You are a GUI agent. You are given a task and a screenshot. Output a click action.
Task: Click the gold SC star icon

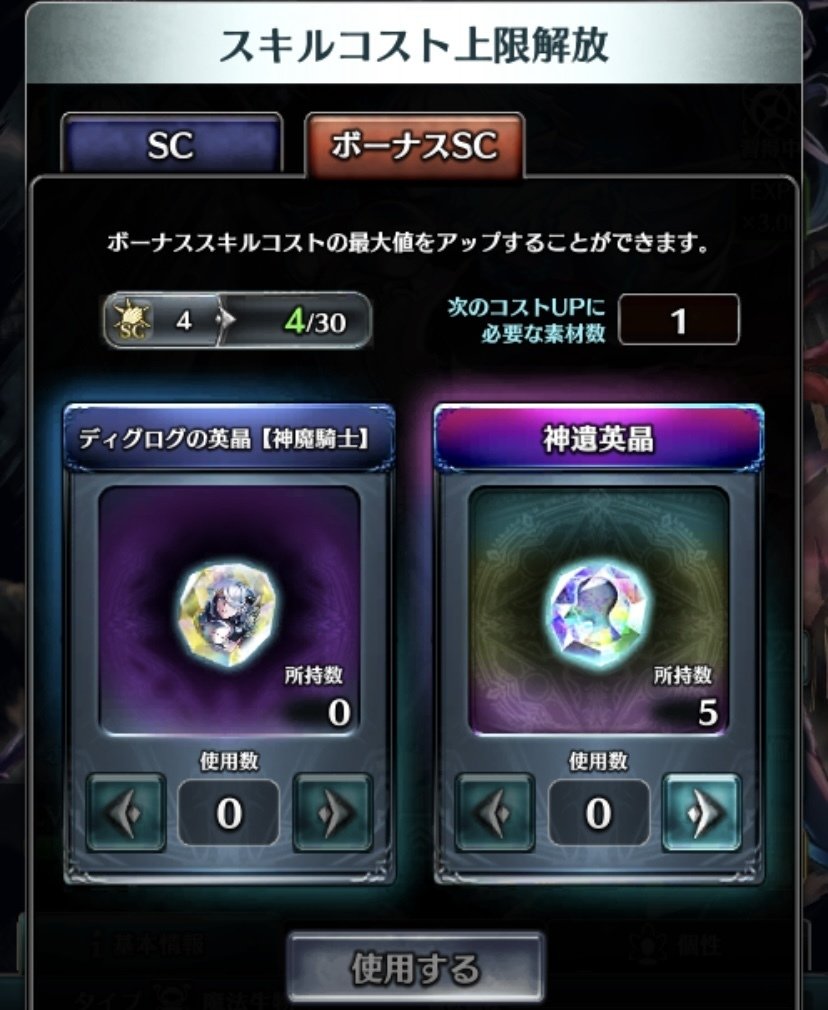tap(132, 320)
